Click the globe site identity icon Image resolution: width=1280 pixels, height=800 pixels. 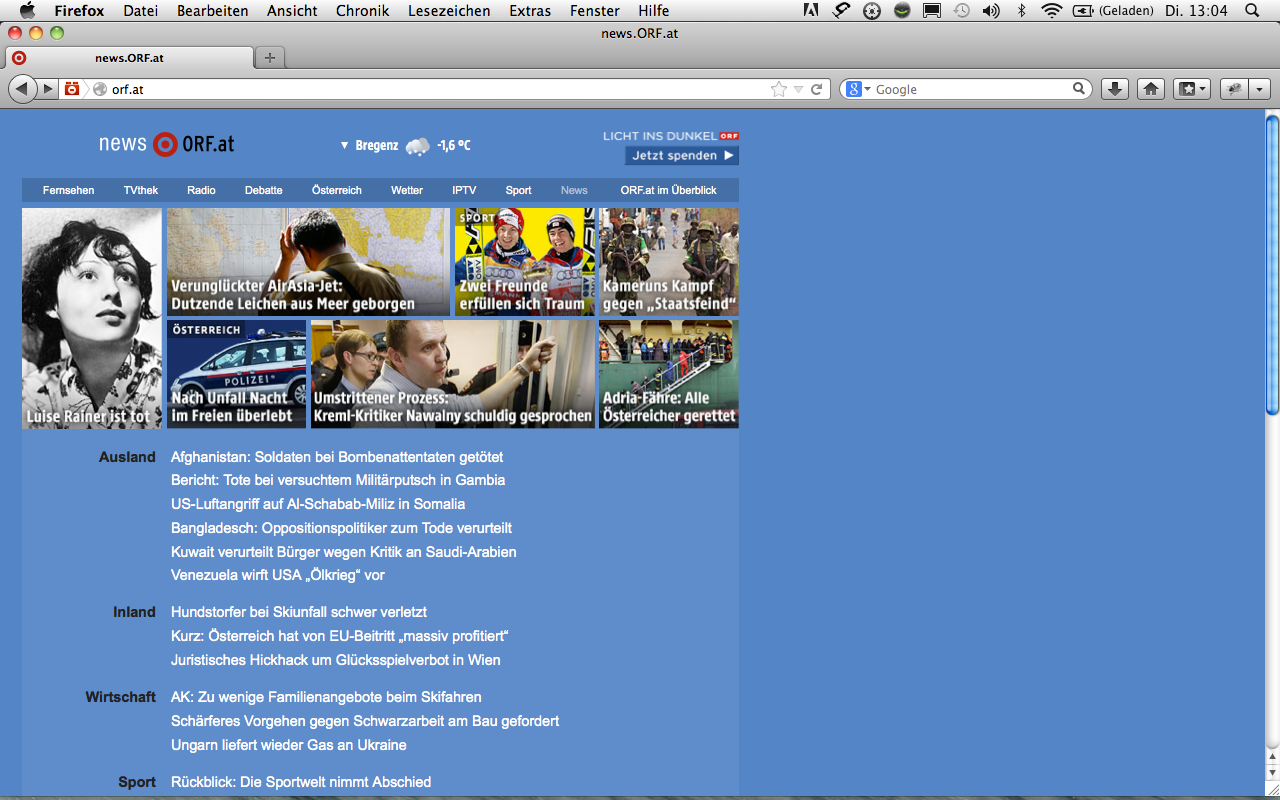point(100,89)
